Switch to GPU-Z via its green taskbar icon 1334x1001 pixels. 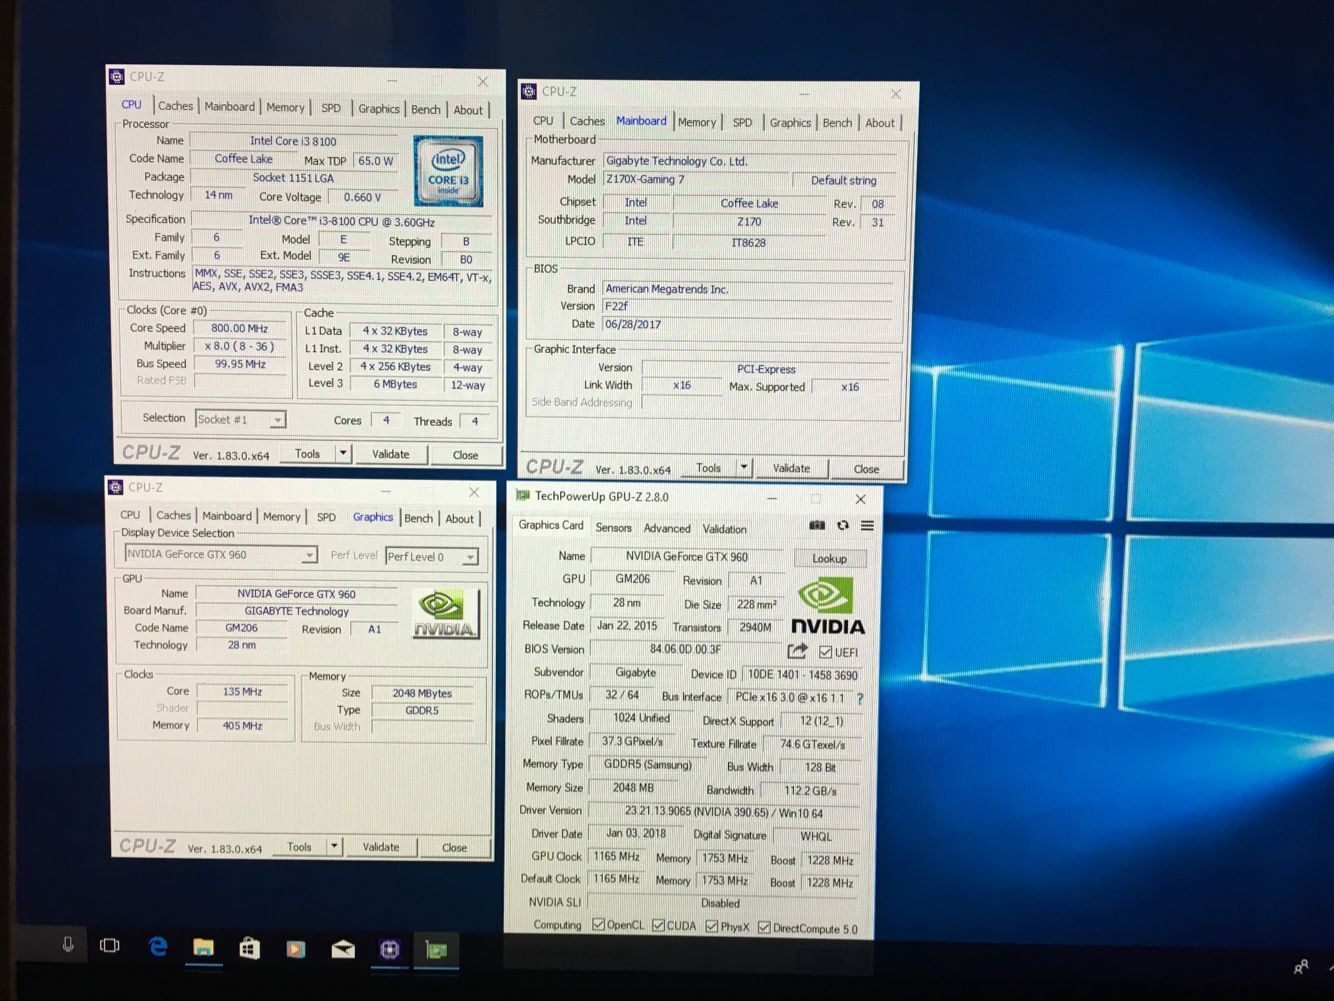click(436, 950)
